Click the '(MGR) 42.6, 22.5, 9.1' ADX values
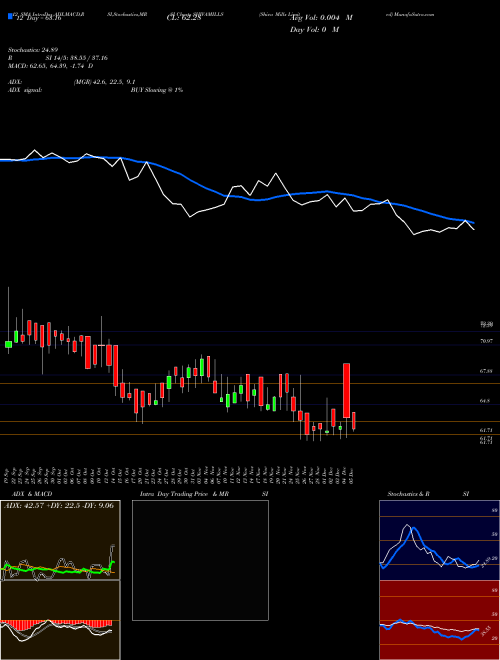Viewport: 500px width, 660px height. 104,82
